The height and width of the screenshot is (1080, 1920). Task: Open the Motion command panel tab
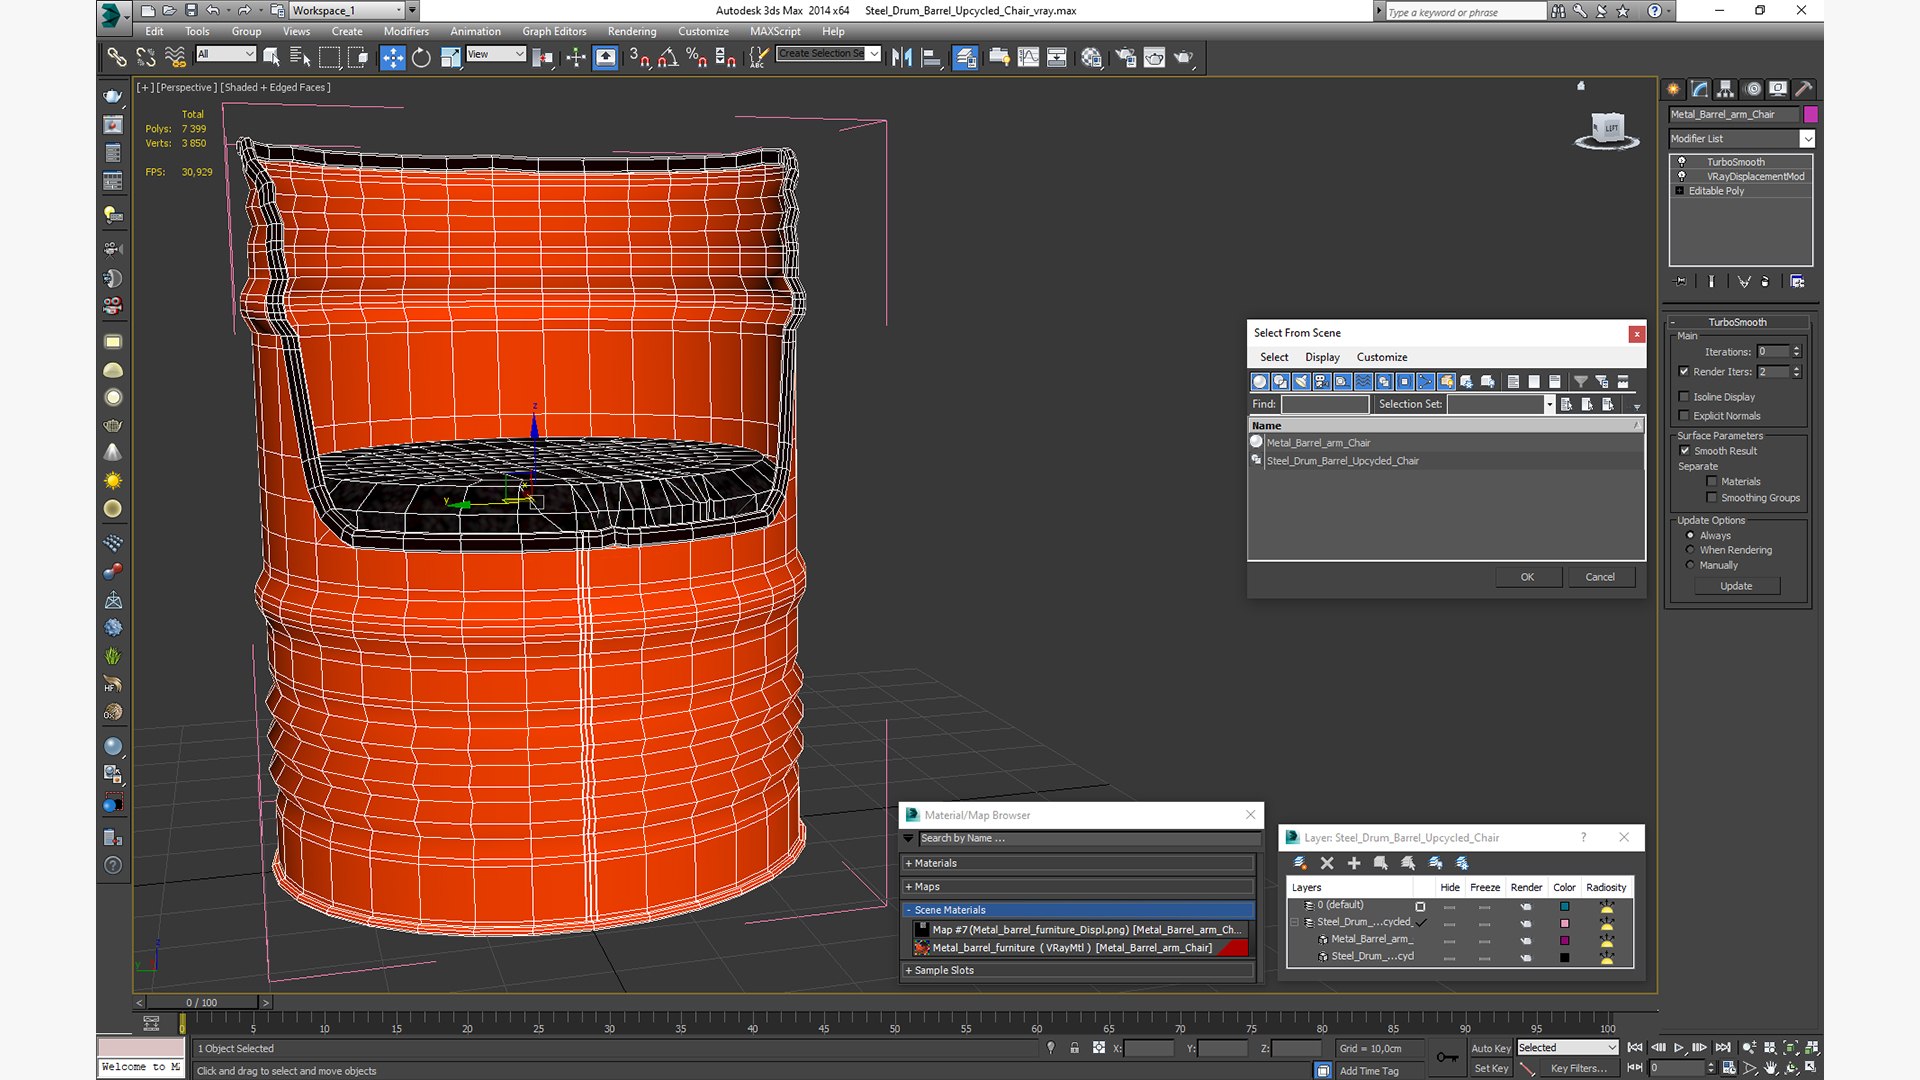coord(1752,89)
